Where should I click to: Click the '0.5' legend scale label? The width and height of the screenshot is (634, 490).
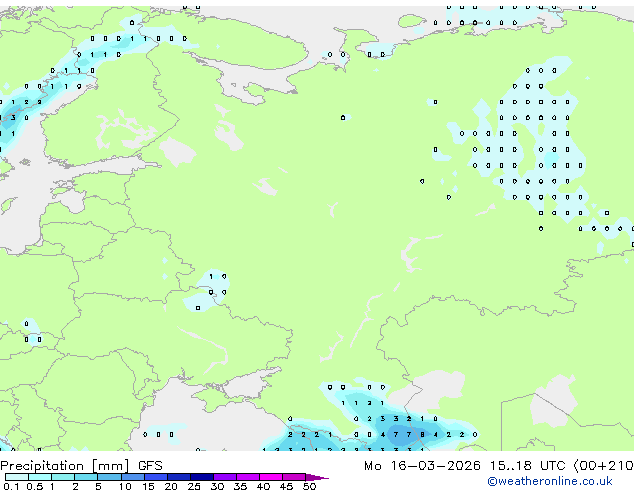35,486
